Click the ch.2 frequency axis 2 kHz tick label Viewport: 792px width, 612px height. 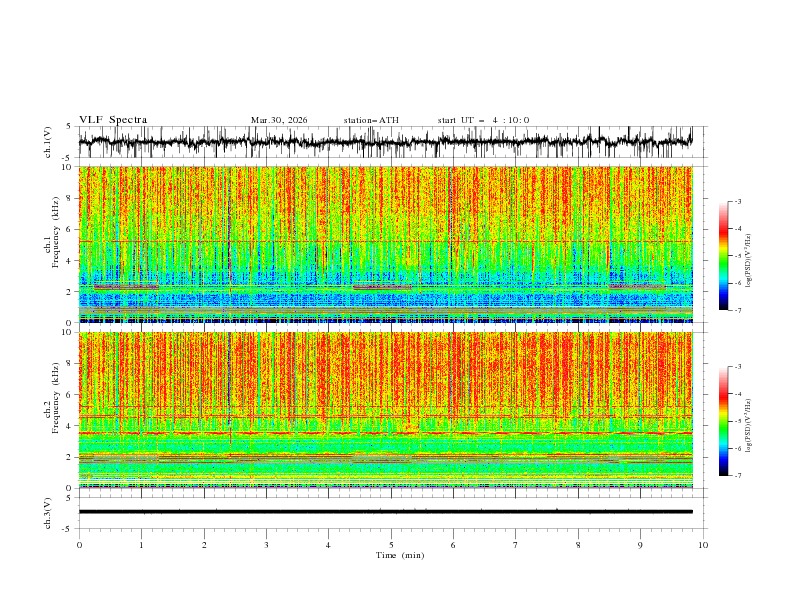(x=69, y=457)
